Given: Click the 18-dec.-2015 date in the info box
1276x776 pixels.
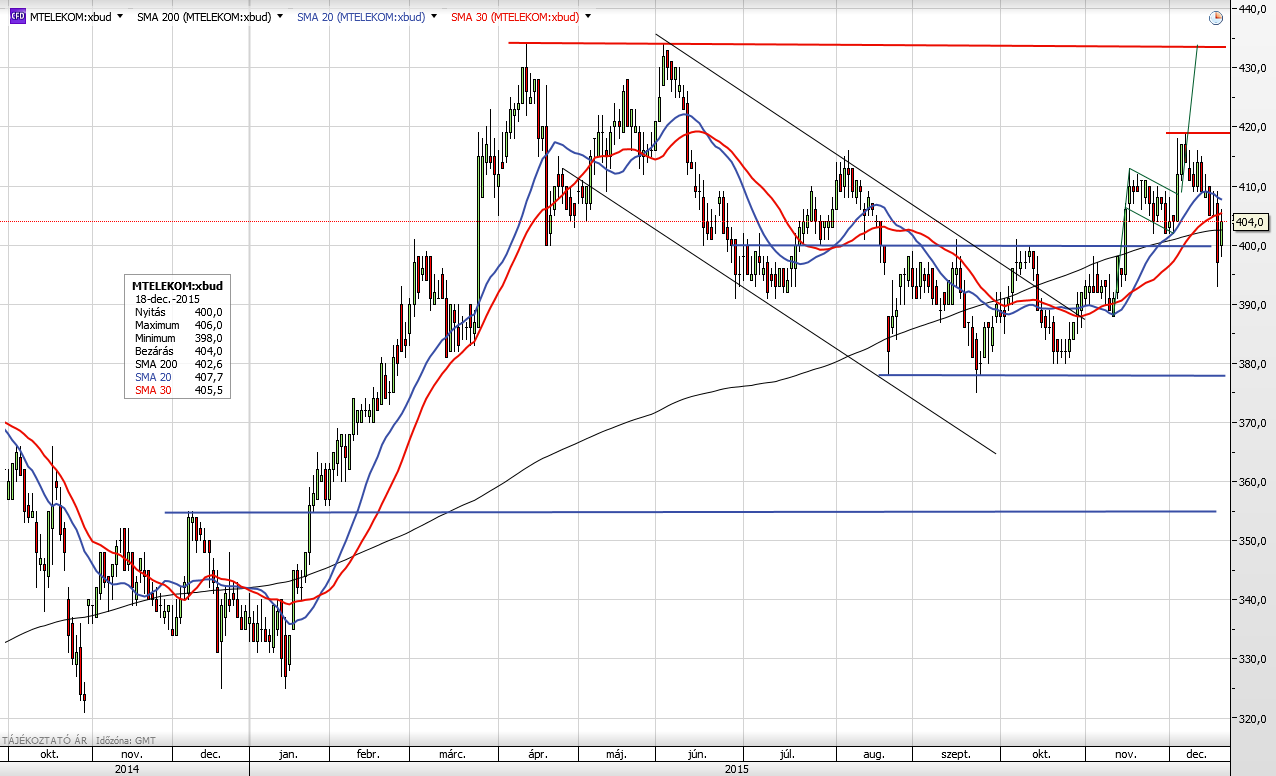Looking at the screenshot, I should 169,299.
